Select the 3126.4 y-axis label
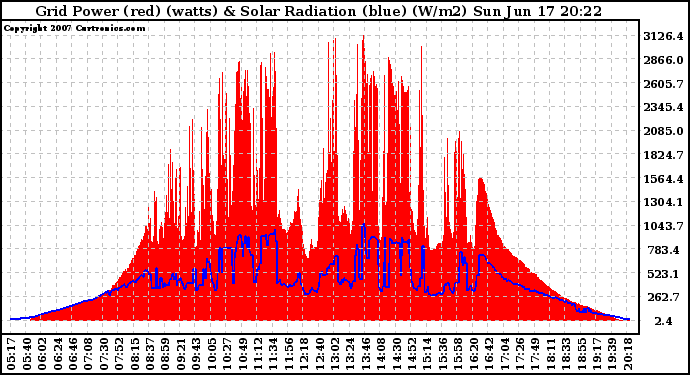Image resolution: width=690 pixels, height=375 pixels. (x=663, y=36)
